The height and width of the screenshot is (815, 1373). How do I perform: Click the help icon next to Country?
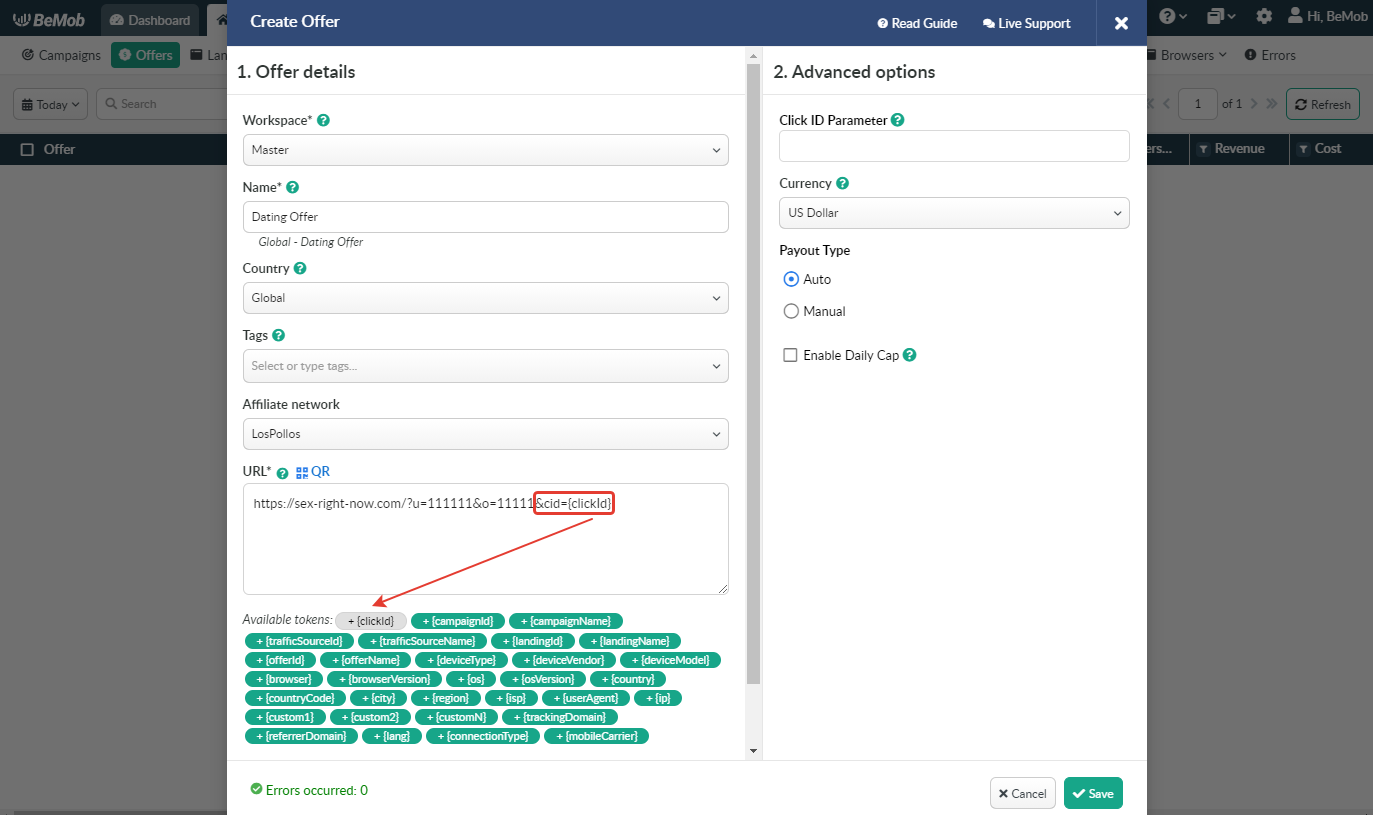[300, 269]
